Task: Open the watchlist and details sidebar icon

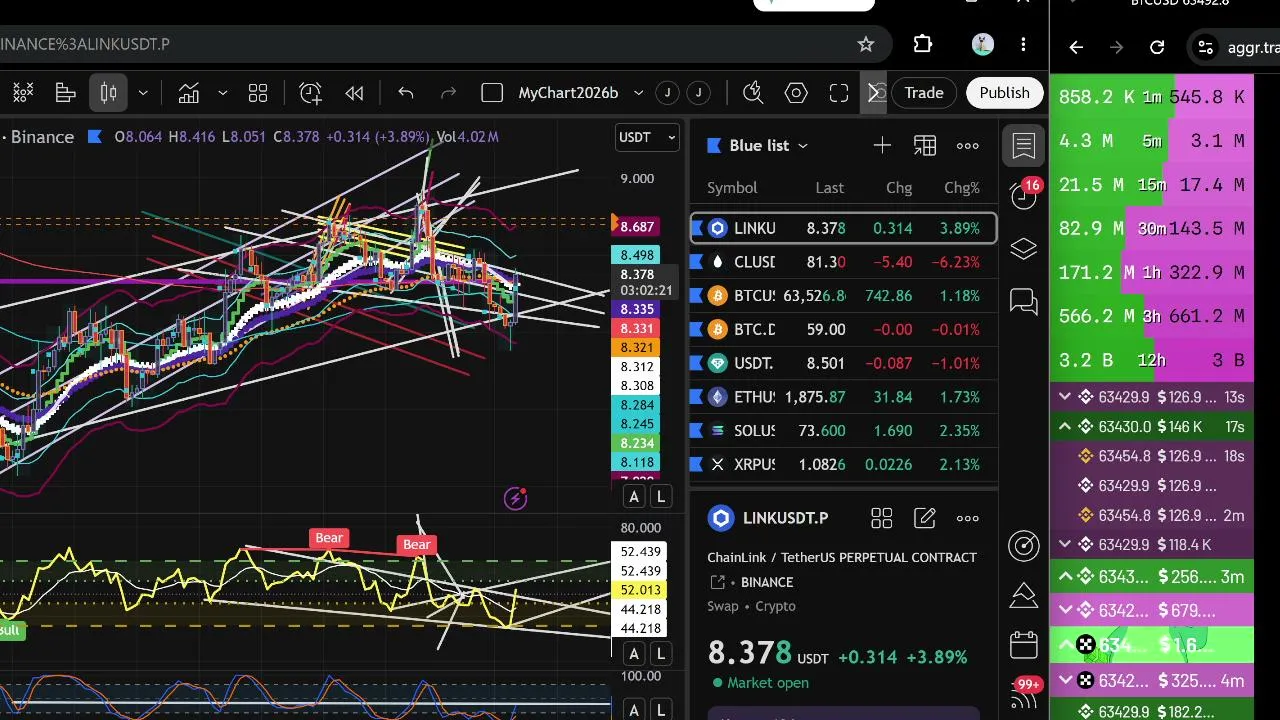Action: pyautogui.click(x=1024, y=146)
